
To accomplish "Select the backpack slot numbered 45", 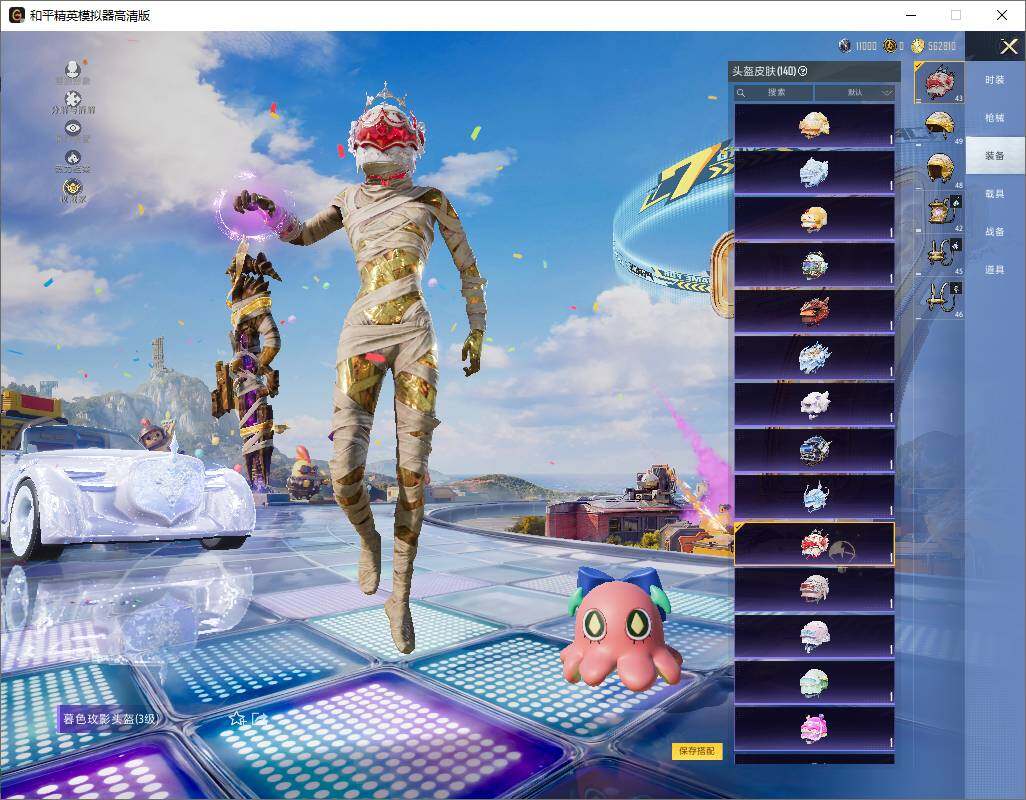I will pos(940,255).
